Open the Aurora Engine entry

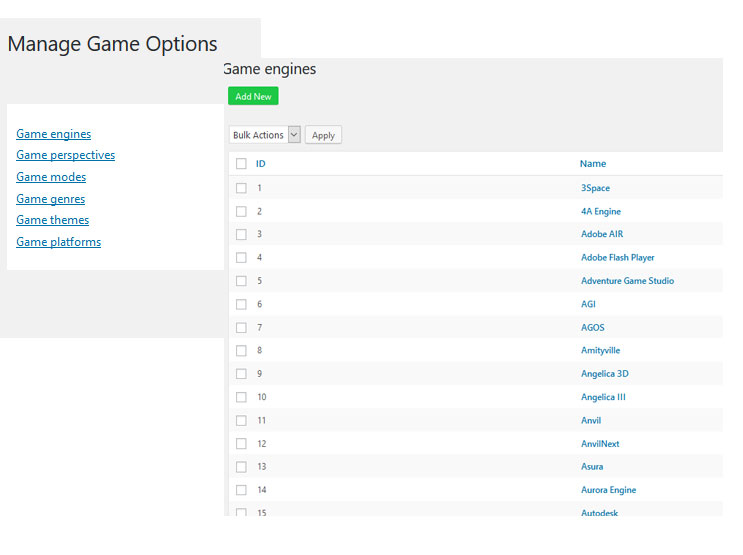pos(608,490)
